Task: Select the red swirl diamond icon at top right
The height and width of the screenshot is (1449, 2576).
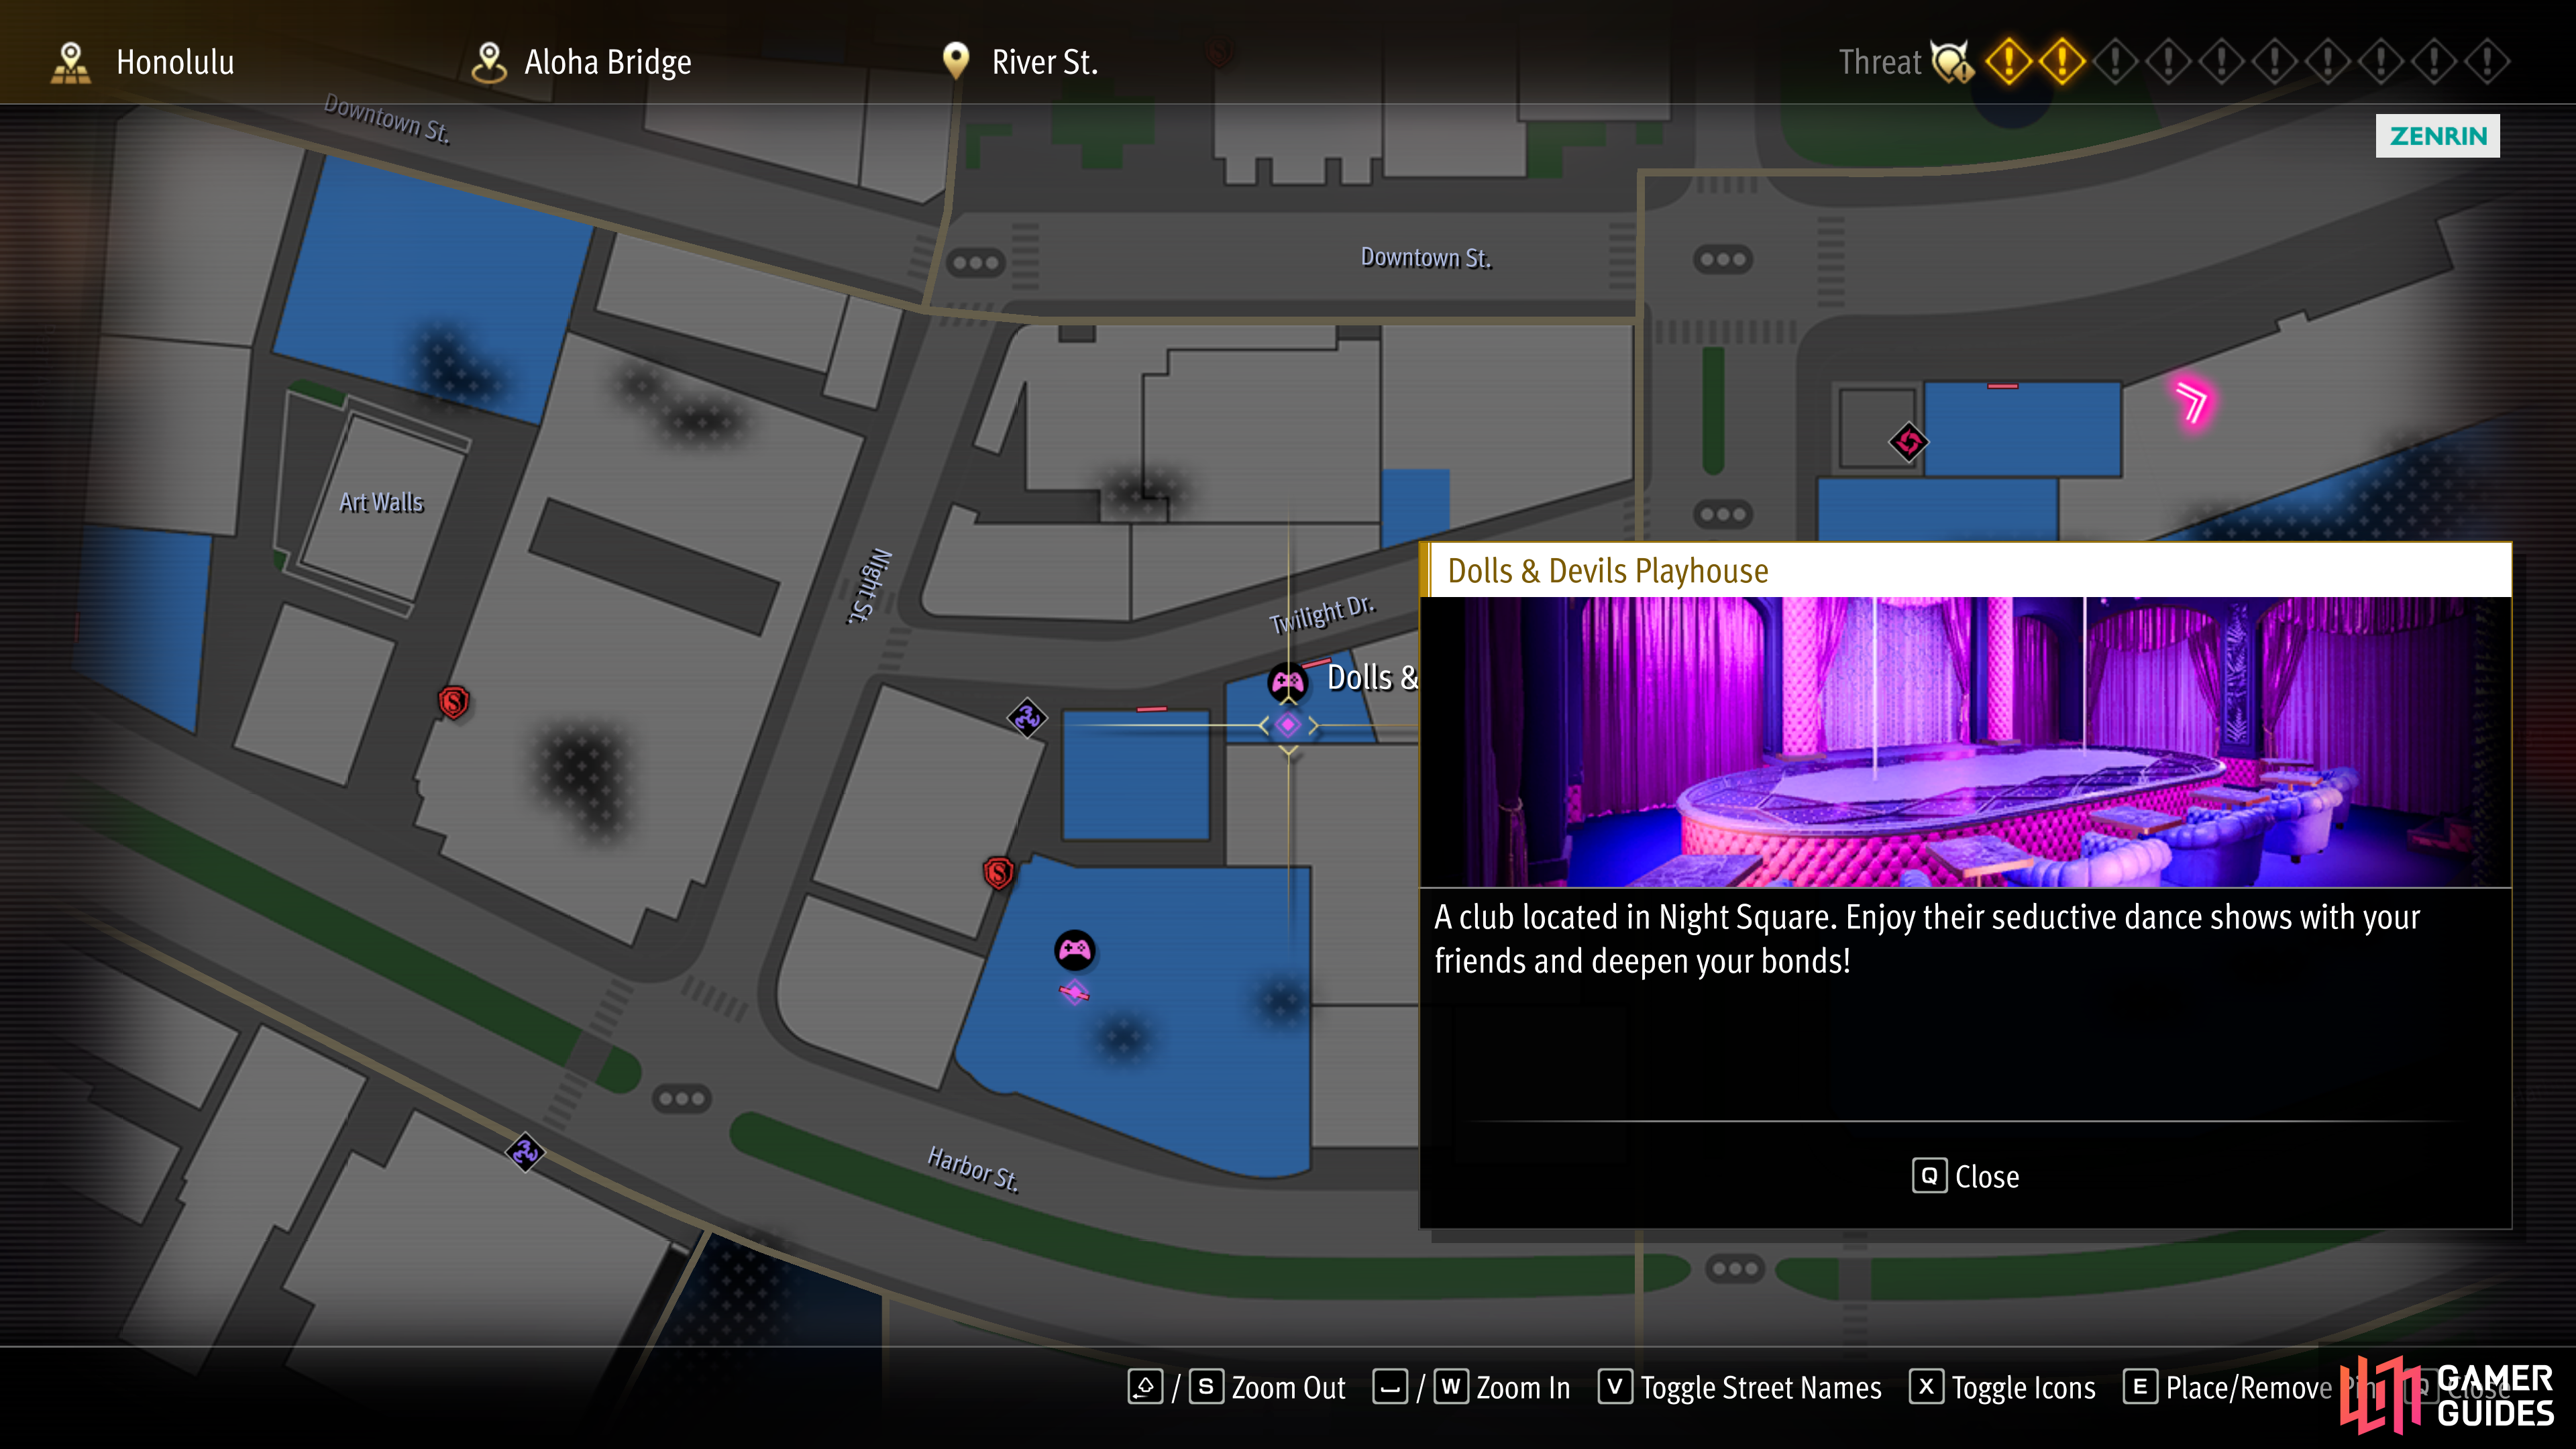Action: point(1908,442)
